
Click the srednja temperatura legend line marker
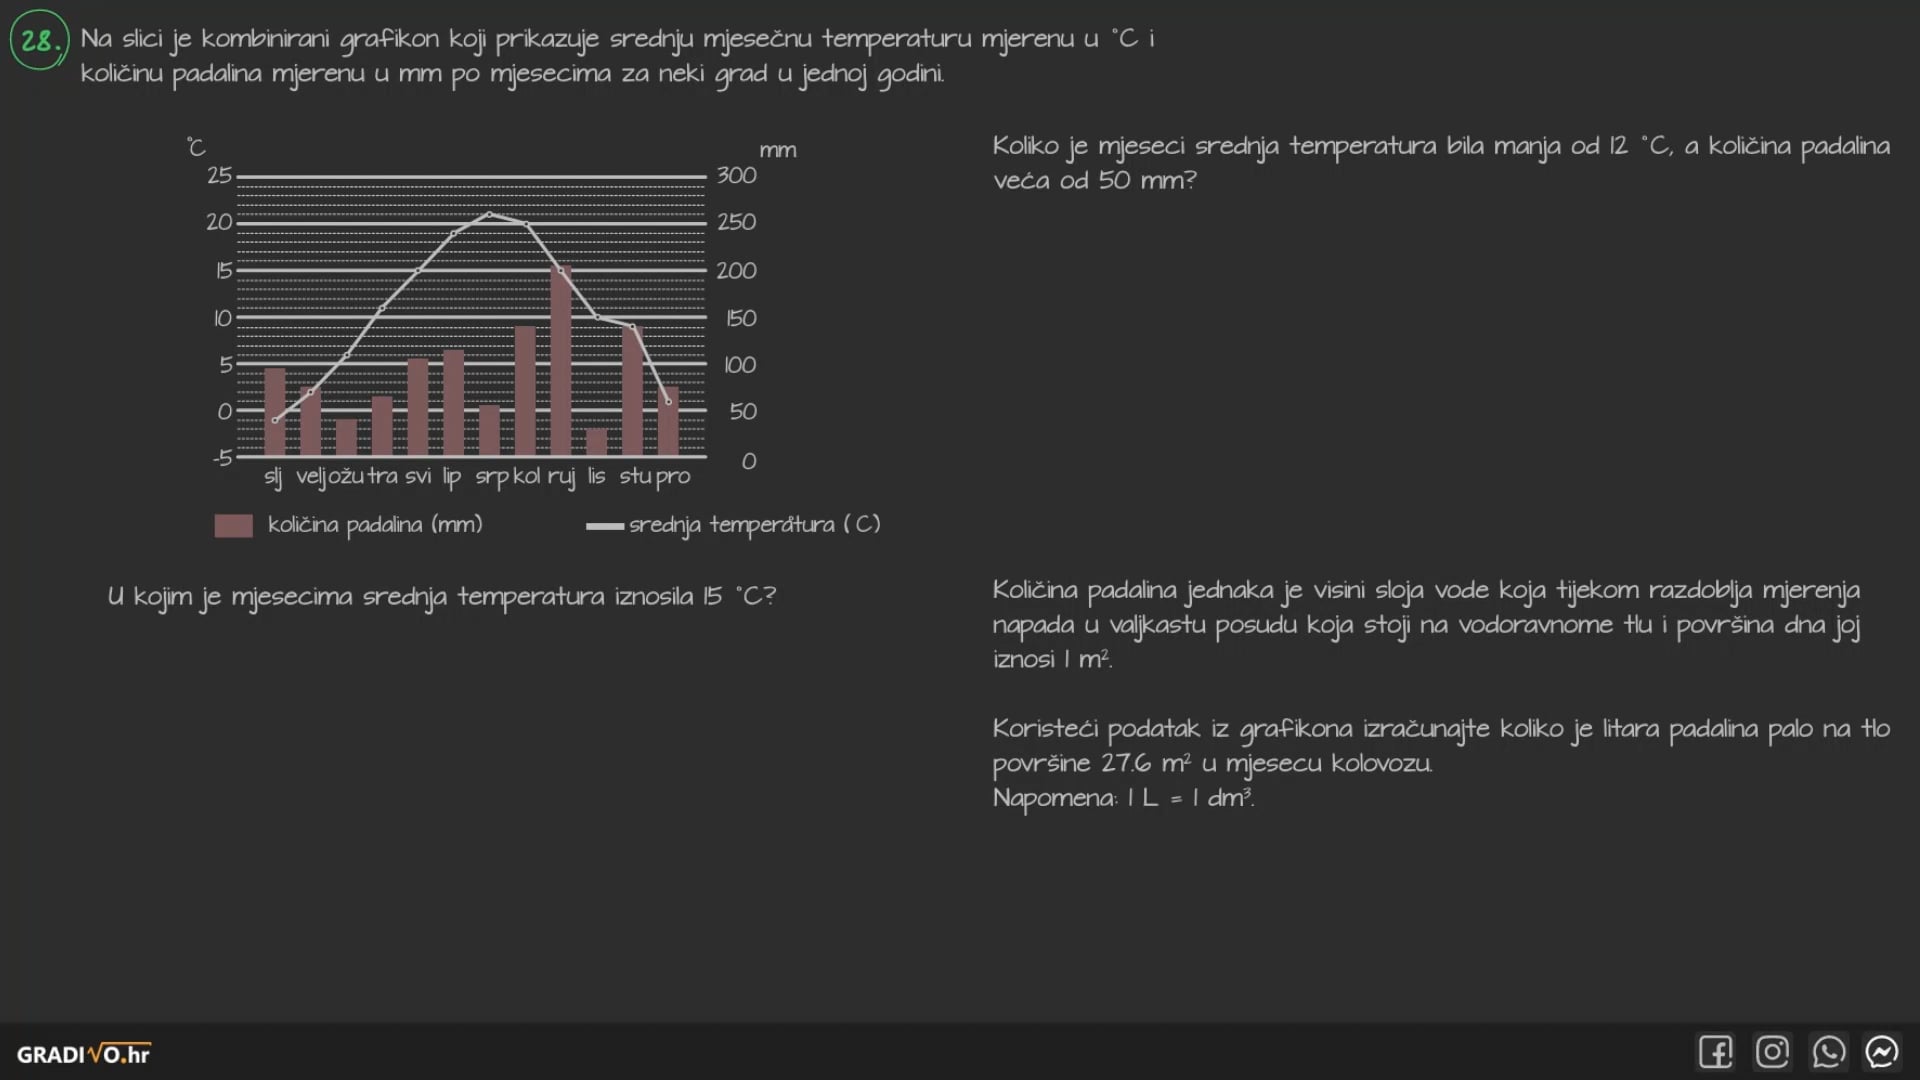pyautogui.click(x=605, y=526)
